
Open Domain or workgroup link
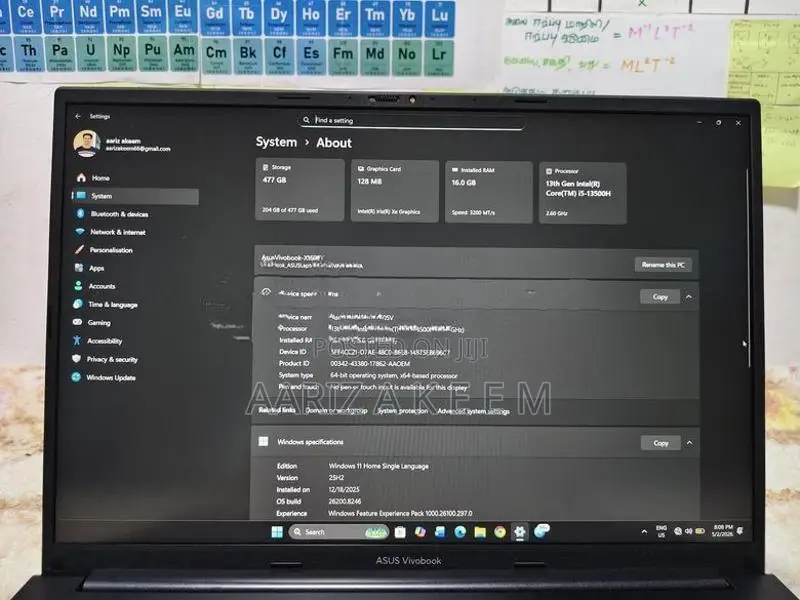pos(336,410)
